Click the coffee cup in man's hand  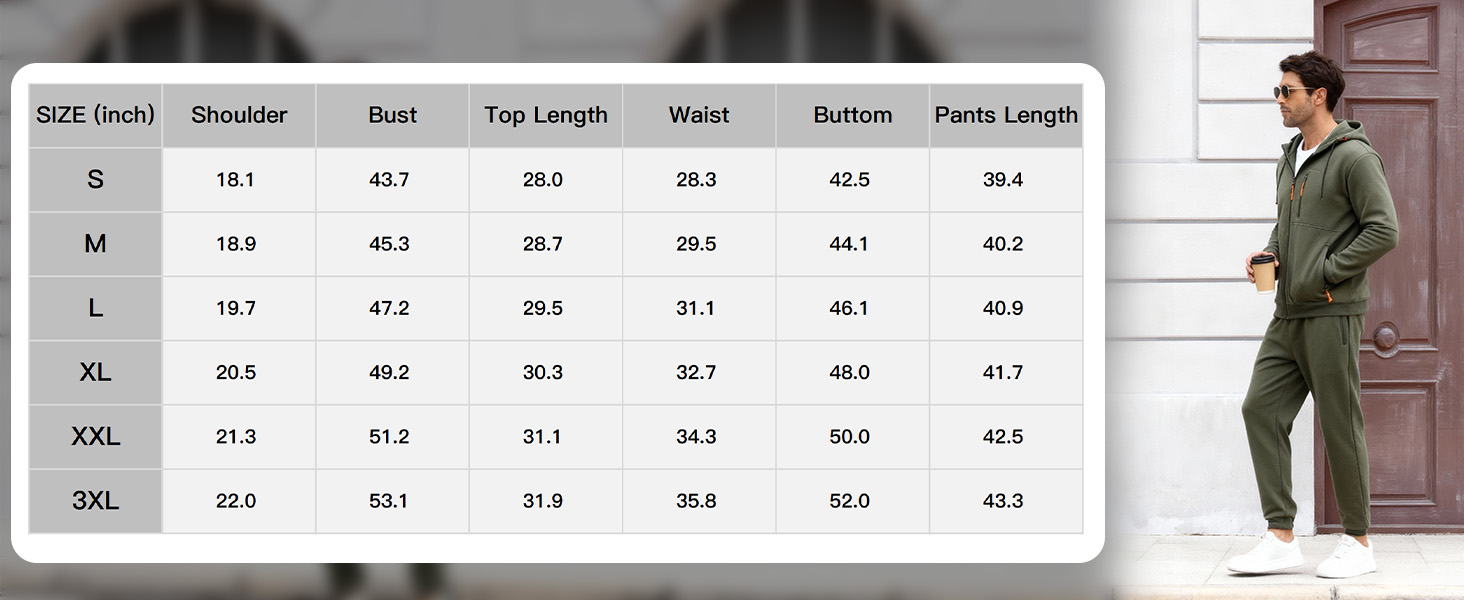click(1264, 271)
